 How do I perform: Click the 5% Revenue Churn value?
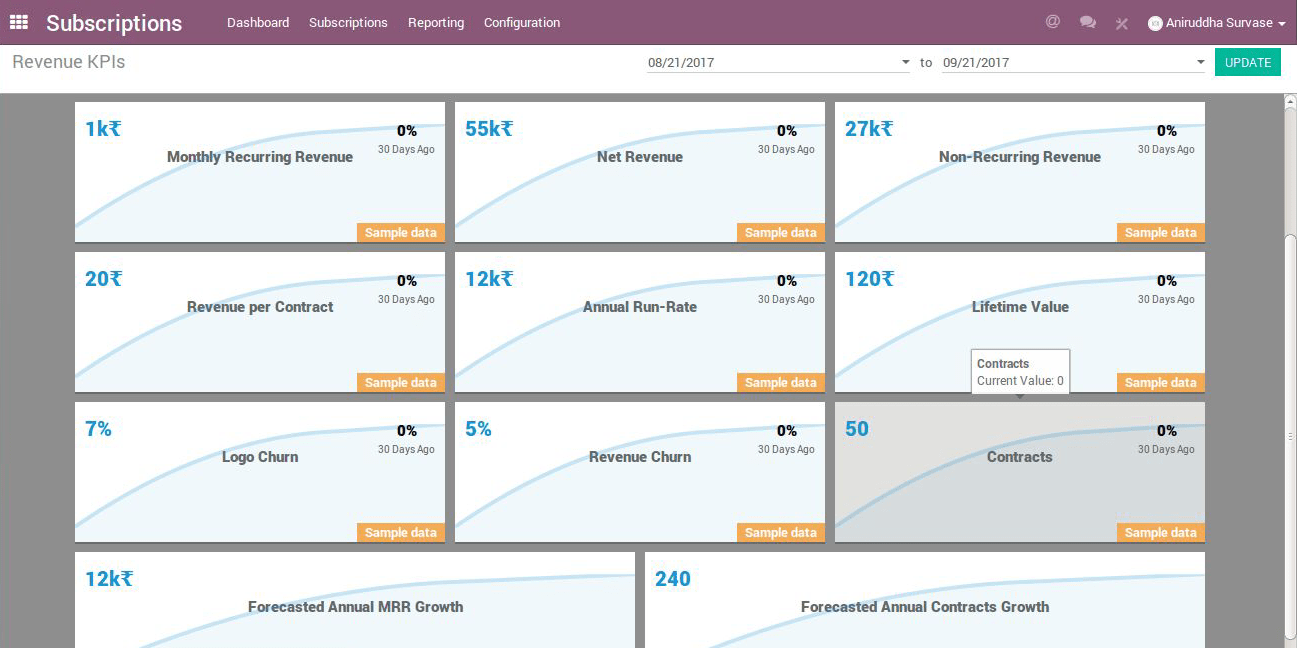478,429
